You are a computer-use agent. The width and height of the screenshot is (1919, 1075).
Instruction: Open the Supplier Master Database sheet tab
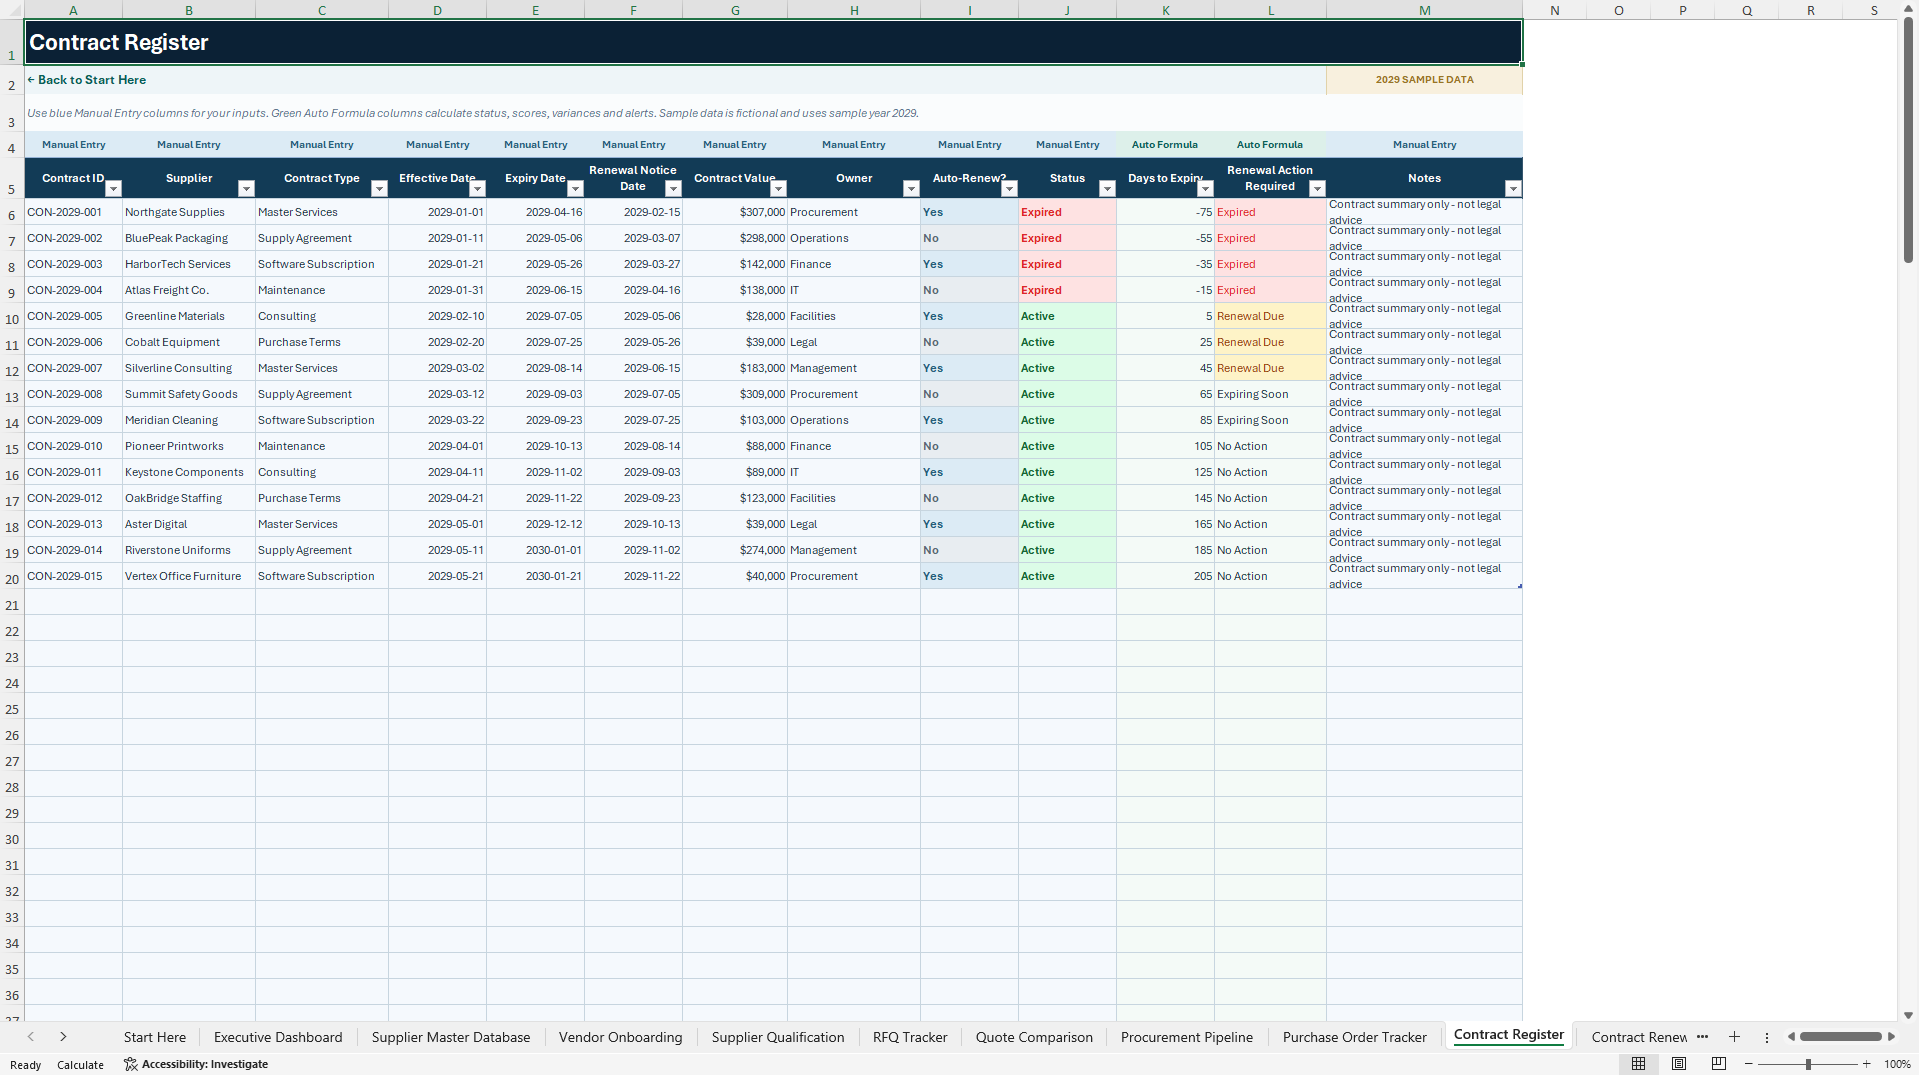point(451,1037)
